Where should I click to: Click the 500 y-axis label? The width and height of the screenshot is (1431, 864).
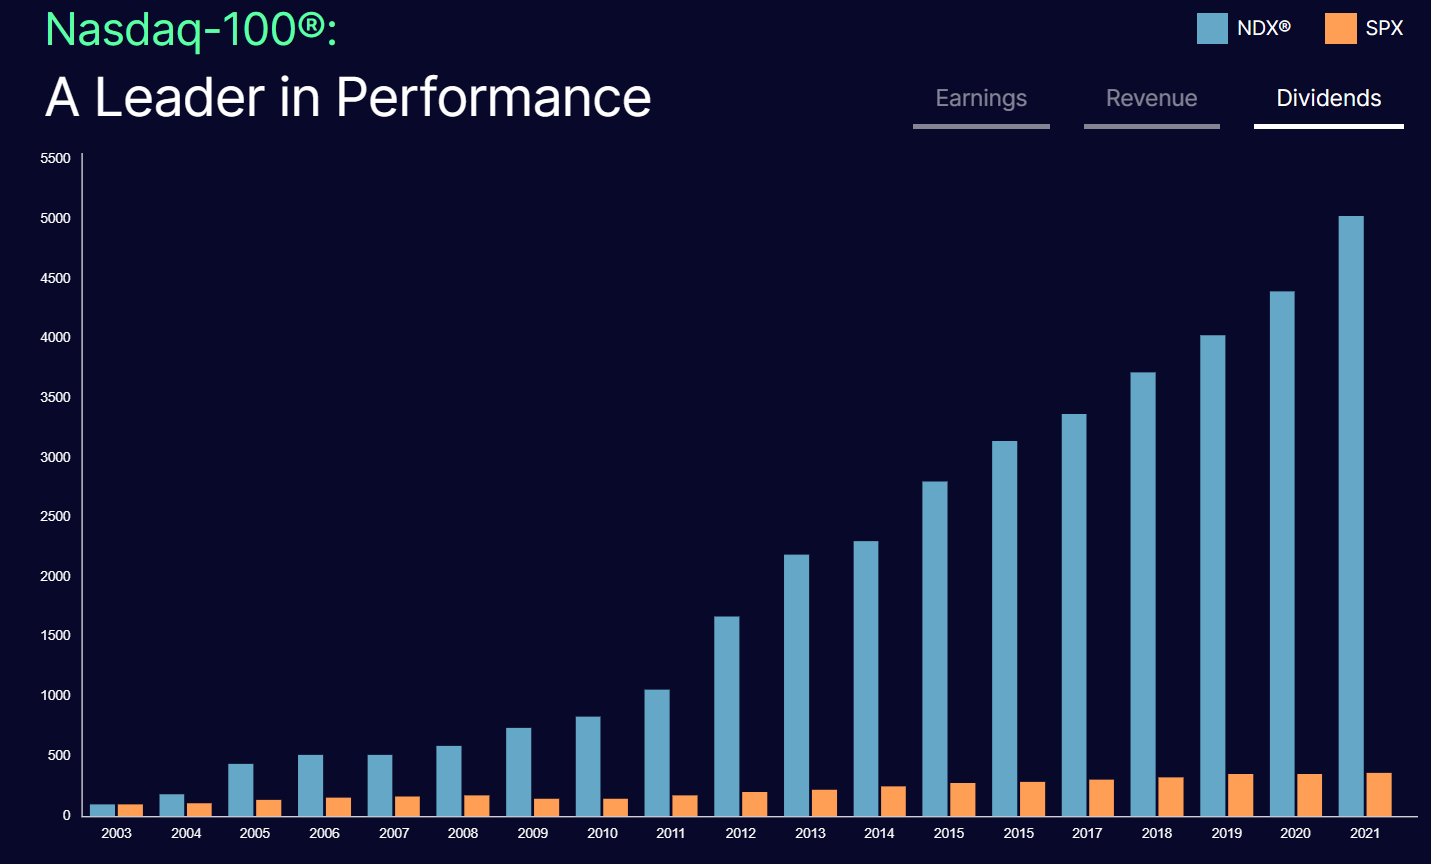[59, 755]
